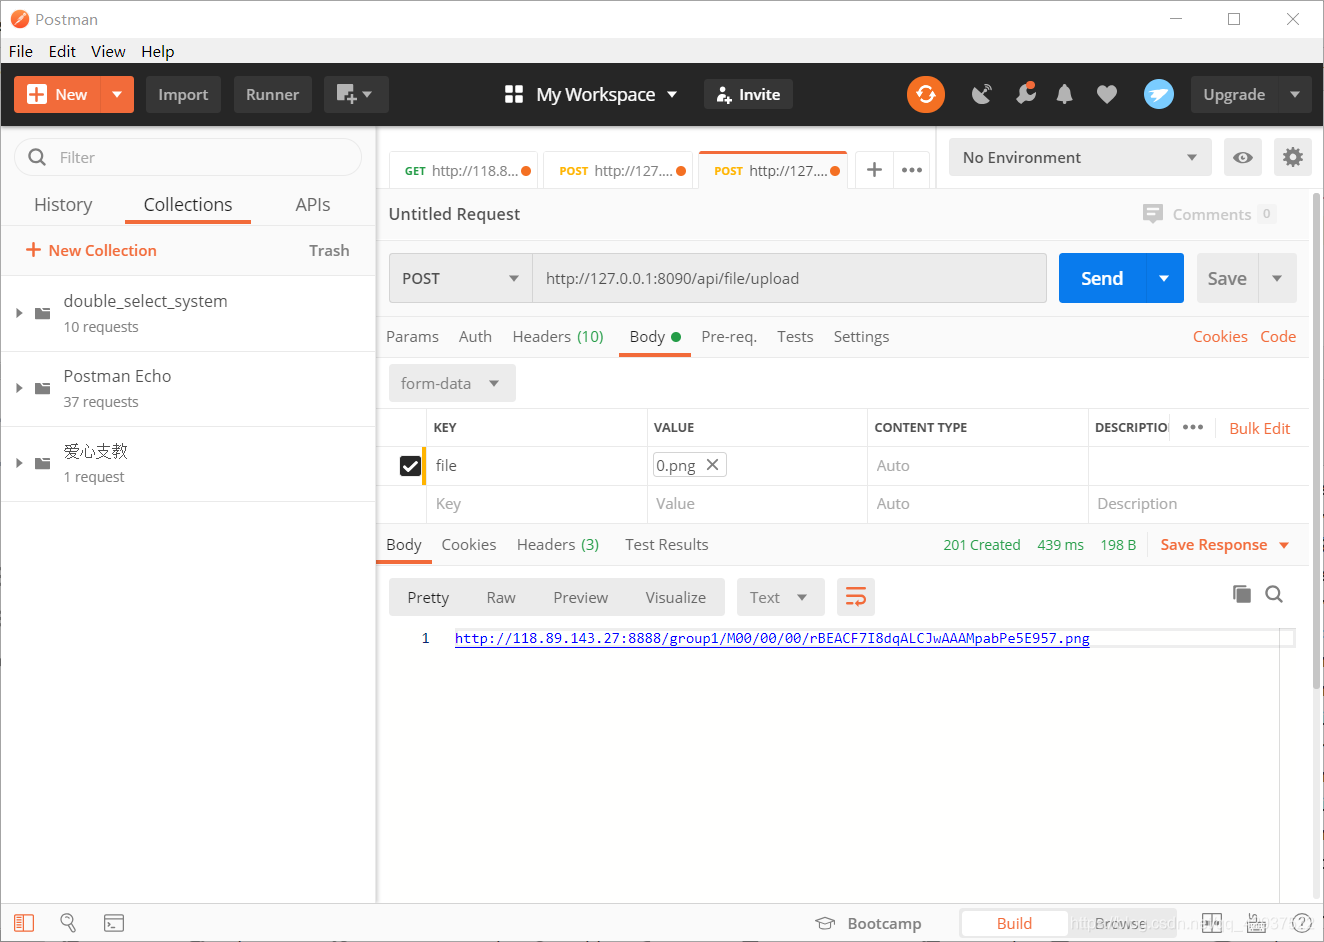Open the wrench settings icon
The image size is (1324, 942).
coord(1025,94)
